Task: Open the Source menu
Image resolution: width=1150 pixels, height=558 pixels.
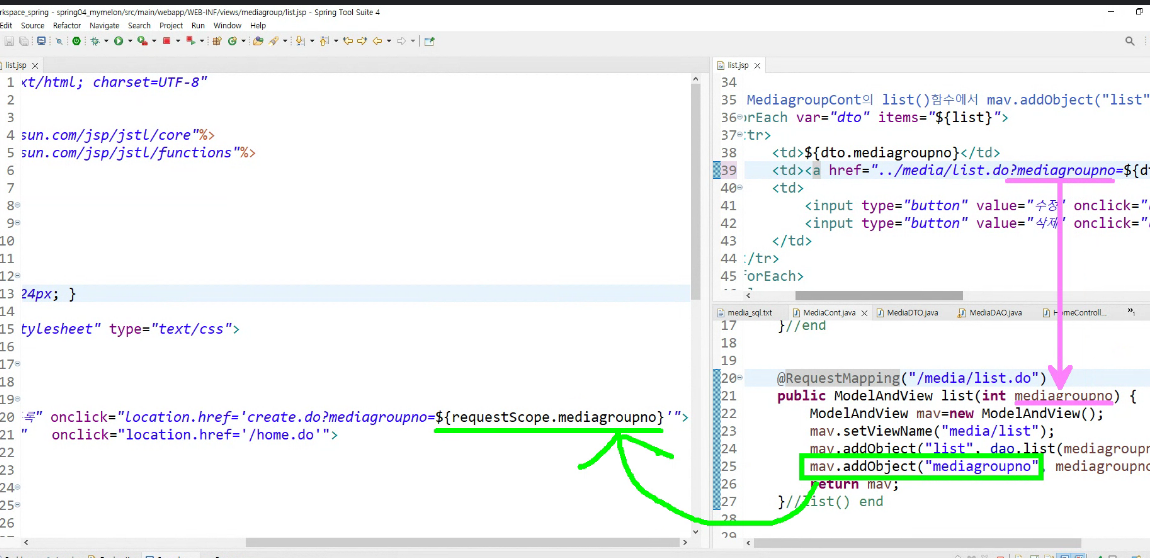Action: click(32, 25)
